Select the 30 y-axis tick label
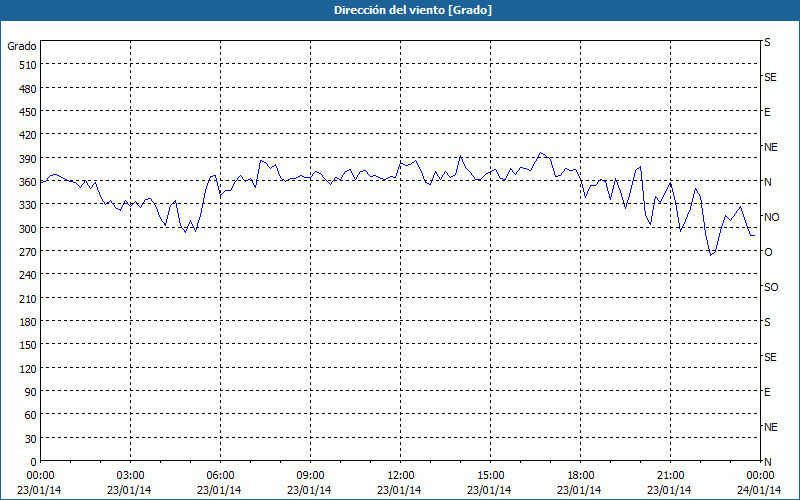The width and height of the screenshot is (800, 500). 31,439
